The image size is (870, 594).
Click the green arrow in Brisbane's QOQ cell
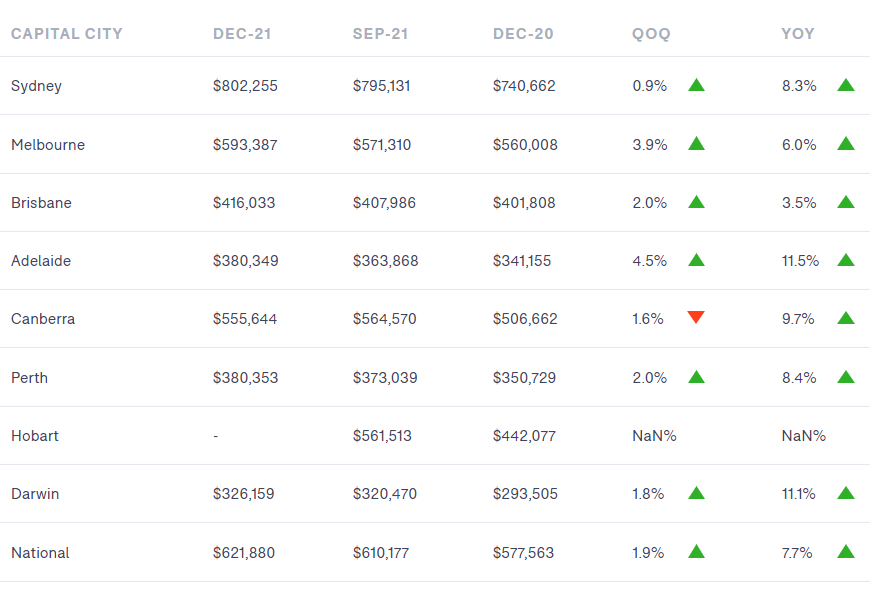pyautogui.click(x=696, y=202)
